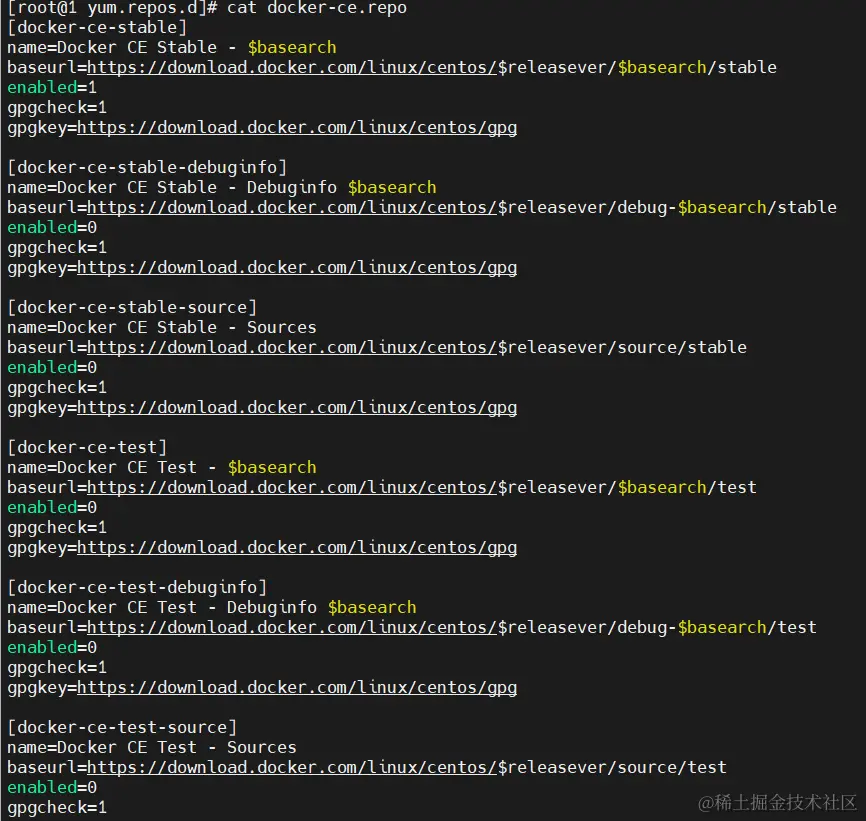
Task: Open gpgkey link in docker-ce-stable section
Action: (x=297, y=128)
